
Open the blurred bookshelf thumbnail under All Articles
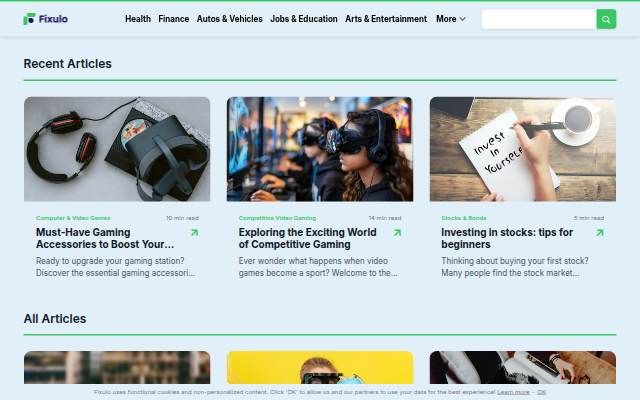tap(117, 367)
